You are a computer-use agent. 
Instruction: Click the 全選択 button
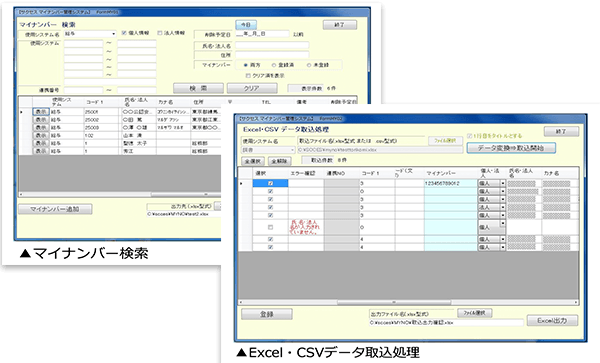[253, 161]
